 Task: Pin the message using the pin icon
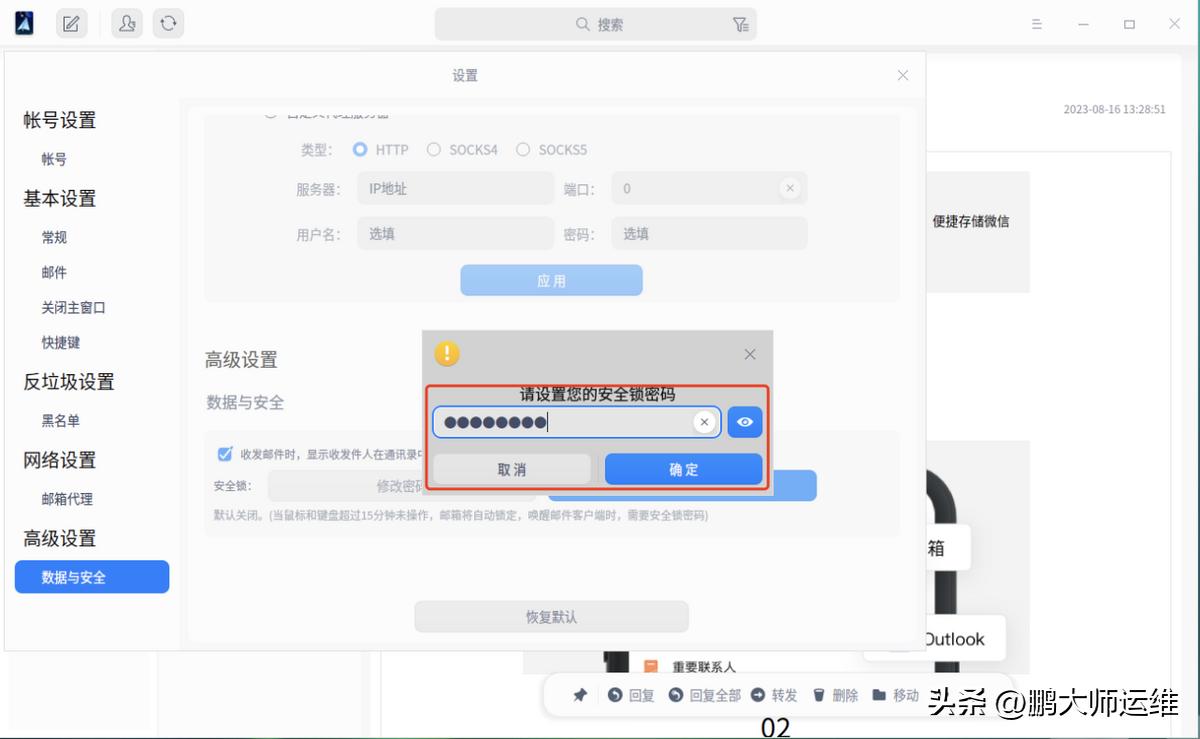tap(578, 694)
